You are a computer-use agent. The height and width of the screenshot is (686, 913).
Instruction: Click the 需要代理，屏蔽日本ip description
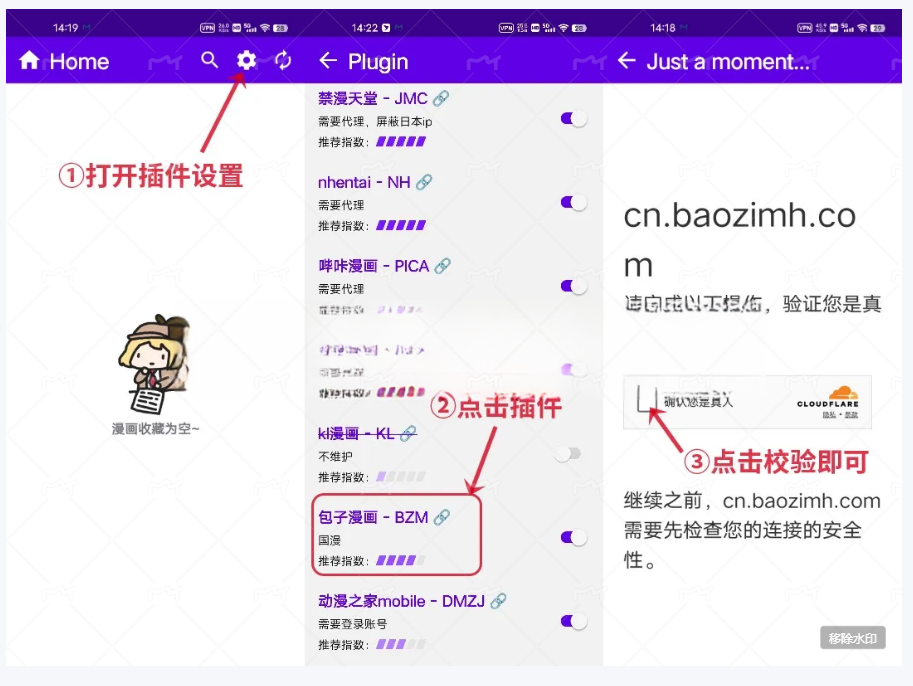[x=375, y=121]
